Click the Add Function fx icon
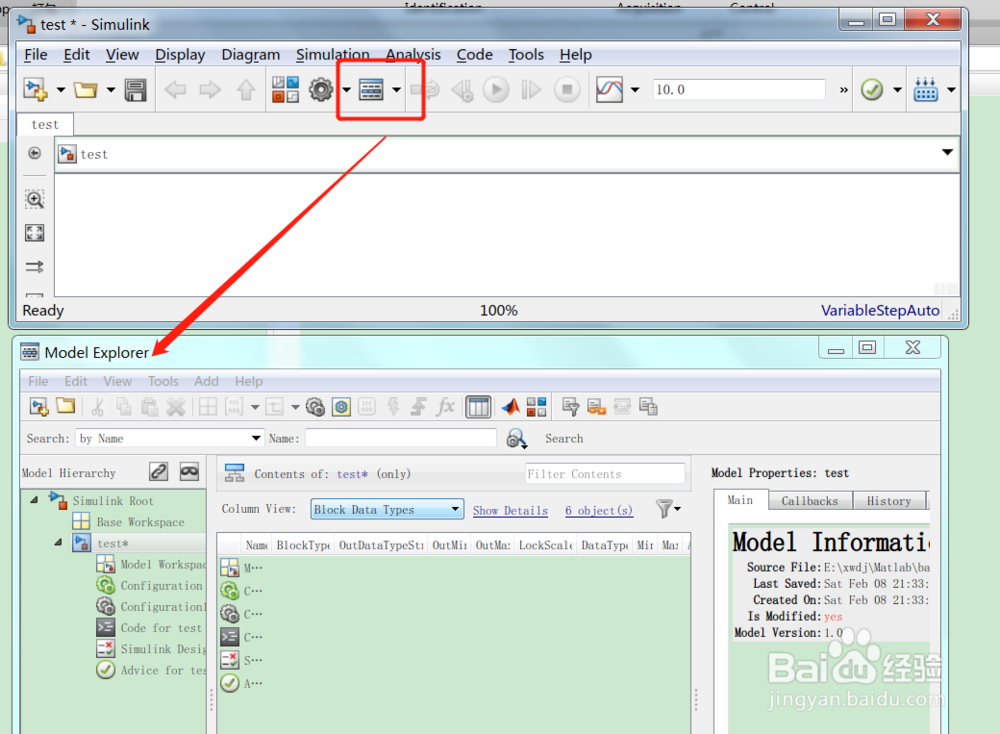 click(445, 407)
